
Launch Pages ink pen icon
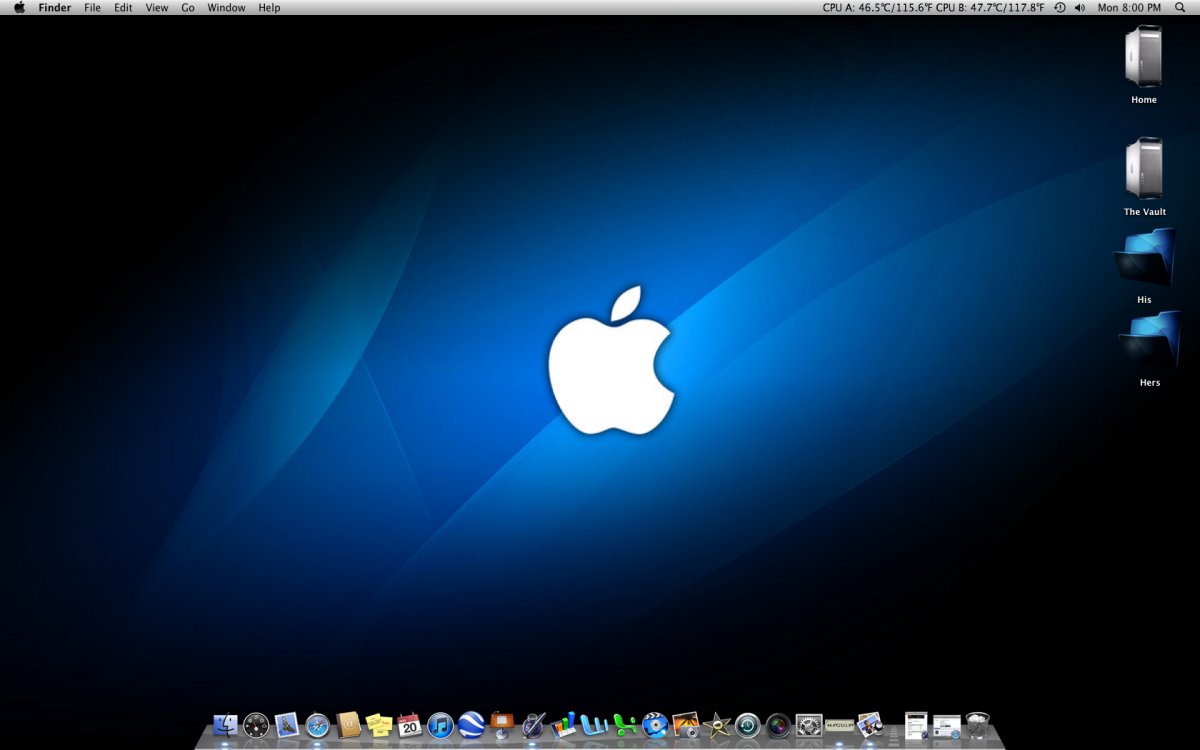click(533, 725)
